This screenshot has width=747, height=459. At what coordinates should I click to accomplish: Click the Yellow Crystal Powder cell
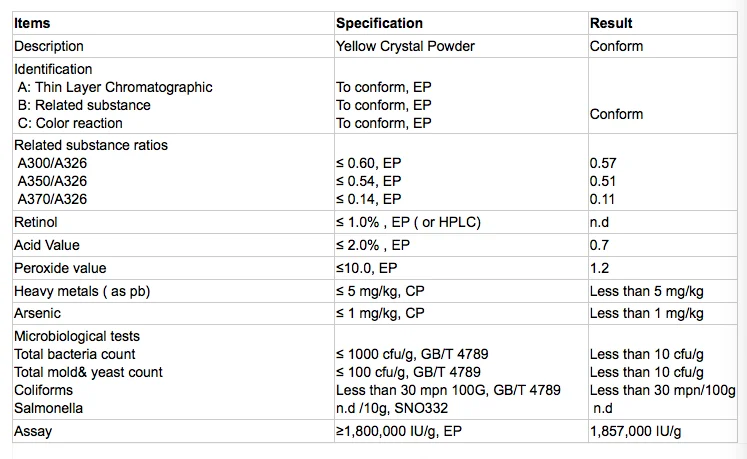[x=405, y=46]
